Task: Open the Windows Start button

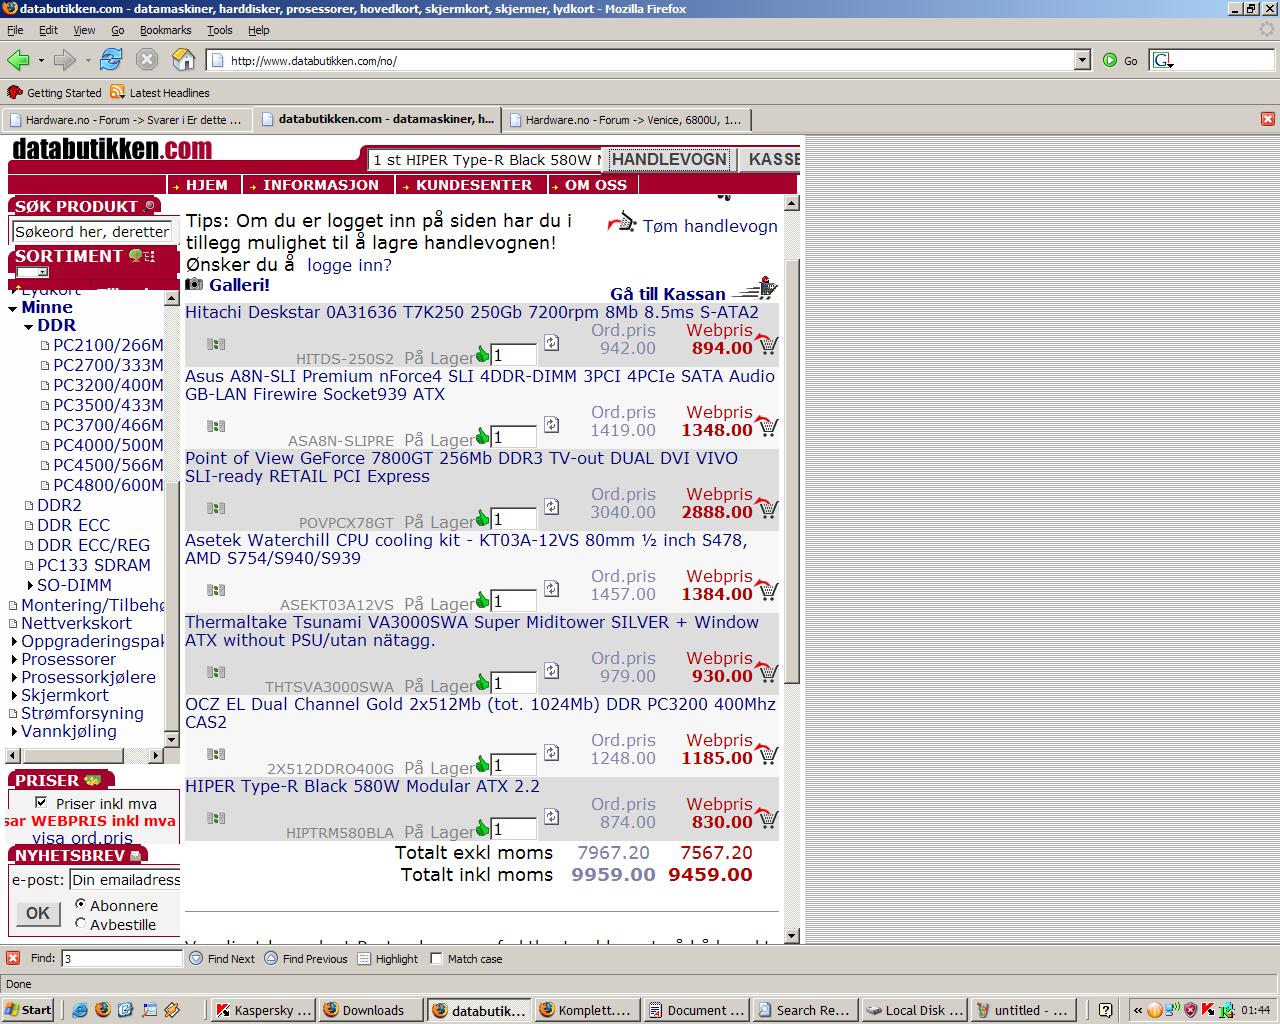Action: click(29, 1010)
